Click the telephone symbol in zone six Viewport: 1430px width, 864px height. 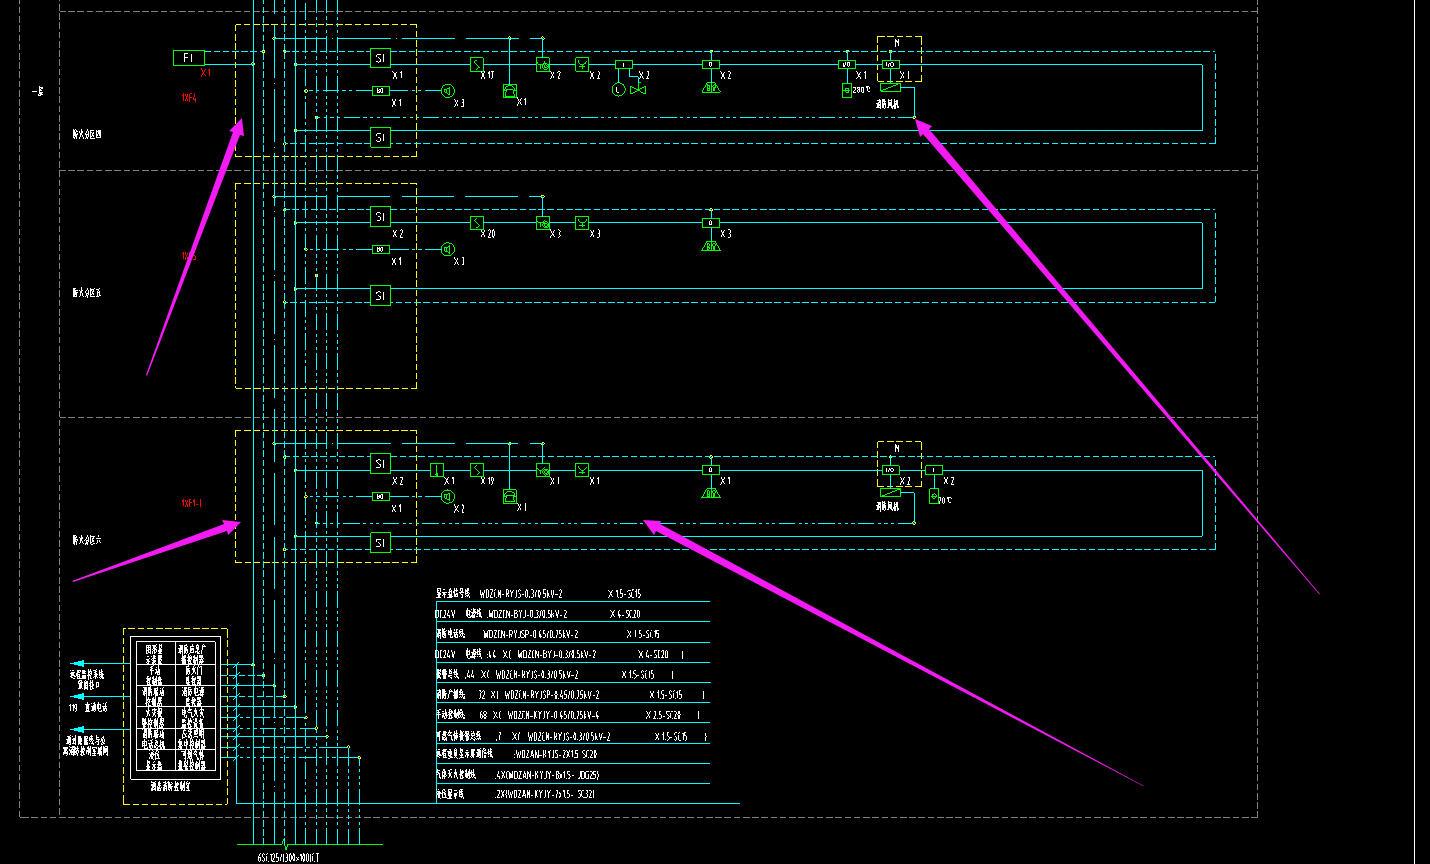tap(510, 496)
